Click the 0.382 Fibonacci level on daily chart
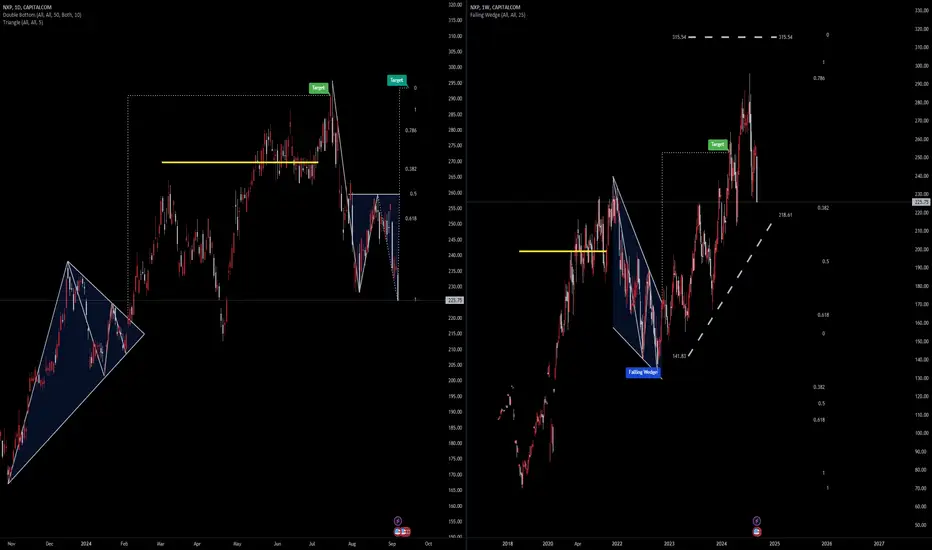The width and height of the screenshot is (932, 550). click(x=411, y=169)
